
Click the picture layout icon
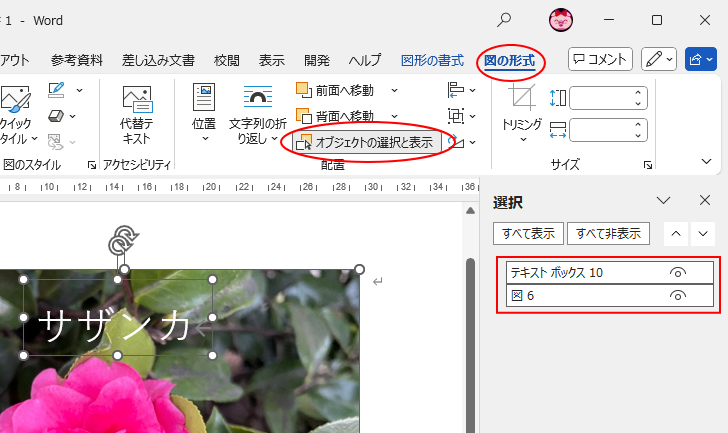pos(56,142)
